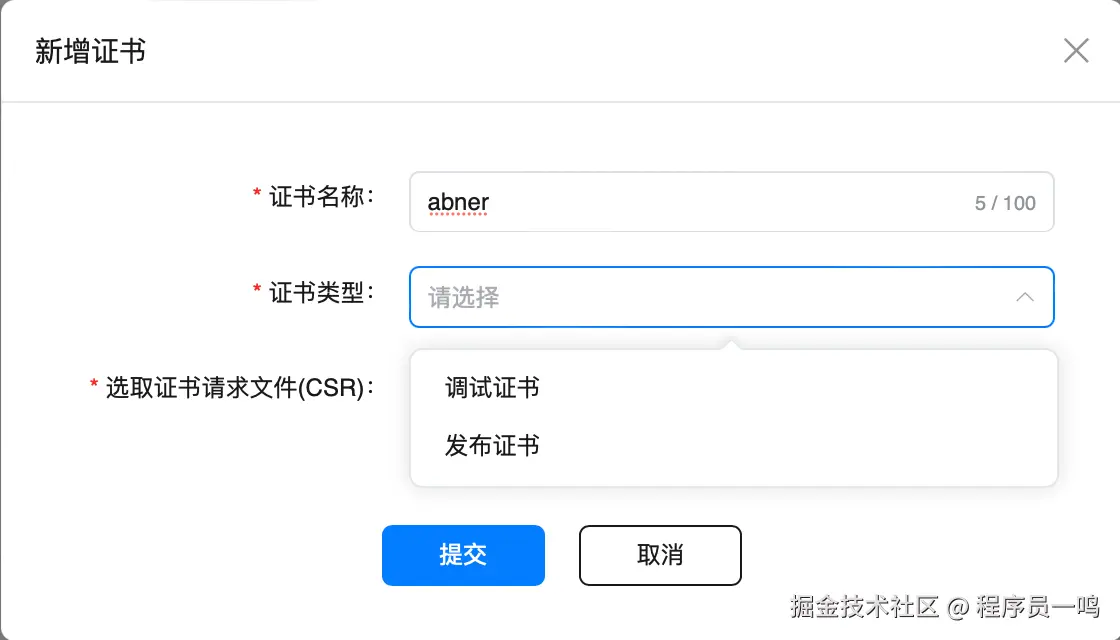The width and height of the screenshot is (1120, 640).
Task: Click the 掘金技术社区 watermark text
Action: 865,606
